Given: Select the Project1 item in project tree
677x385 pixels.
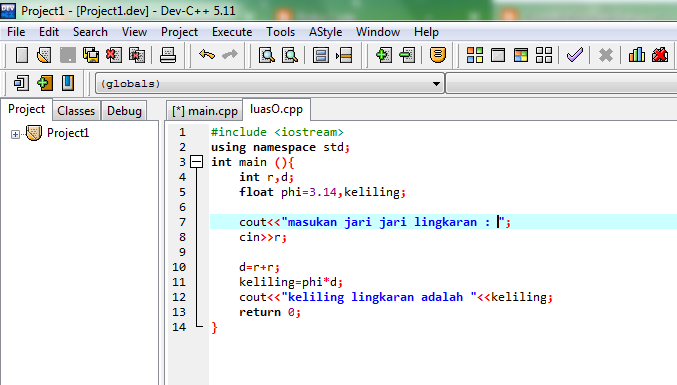Looking at the screenshot, I should [x=68, y=133].
